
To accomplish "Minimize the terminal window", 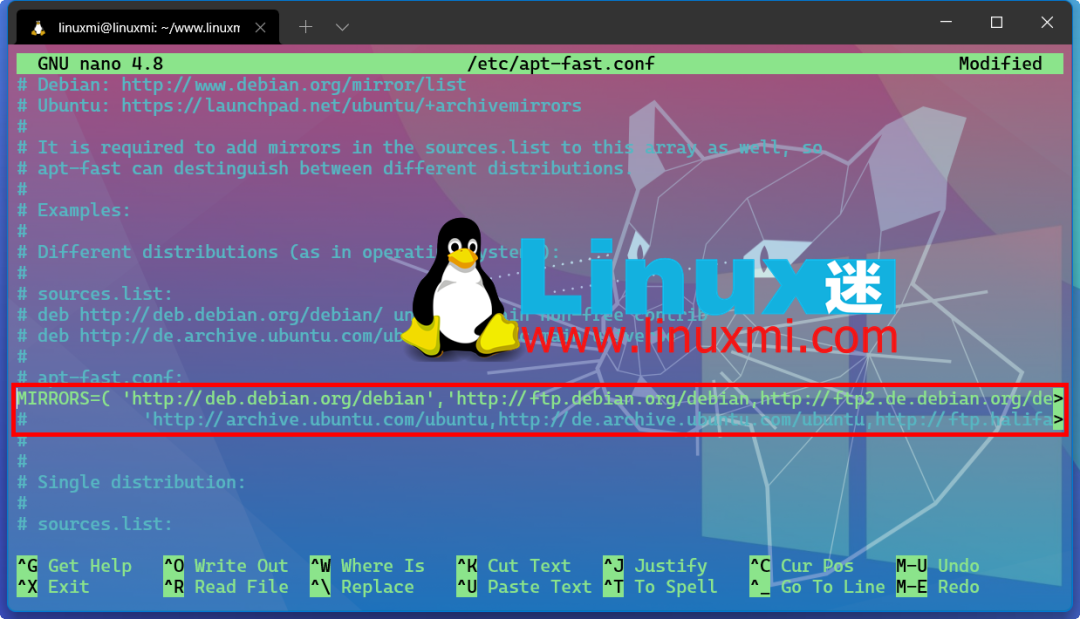I will [946, 22].
